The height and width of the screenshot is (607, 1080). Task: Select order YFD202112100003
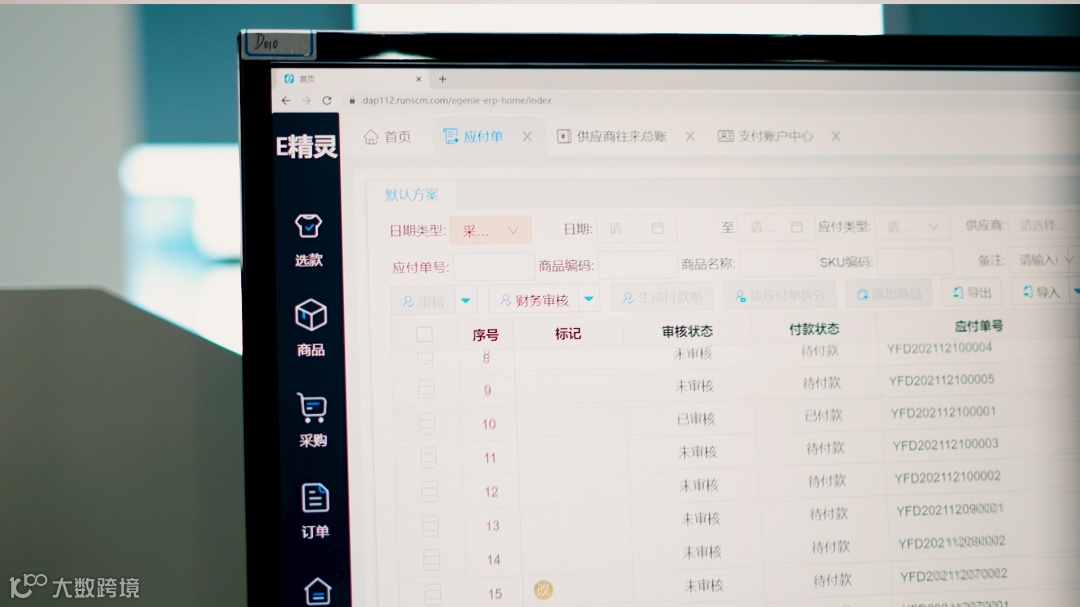point(945,444)
